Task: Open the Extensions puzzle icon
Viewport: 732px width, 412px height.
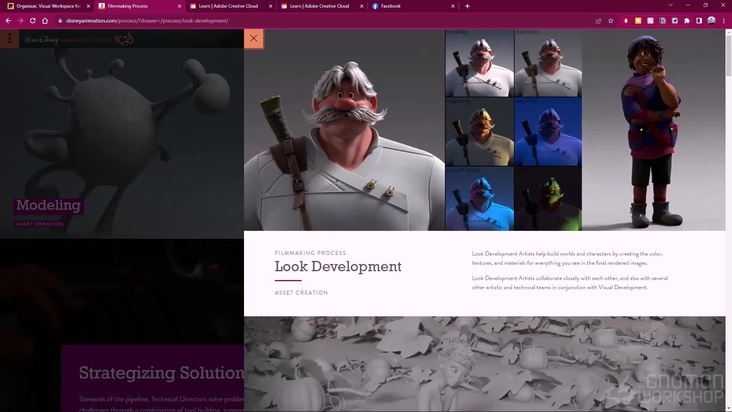Action: [687, 20]
